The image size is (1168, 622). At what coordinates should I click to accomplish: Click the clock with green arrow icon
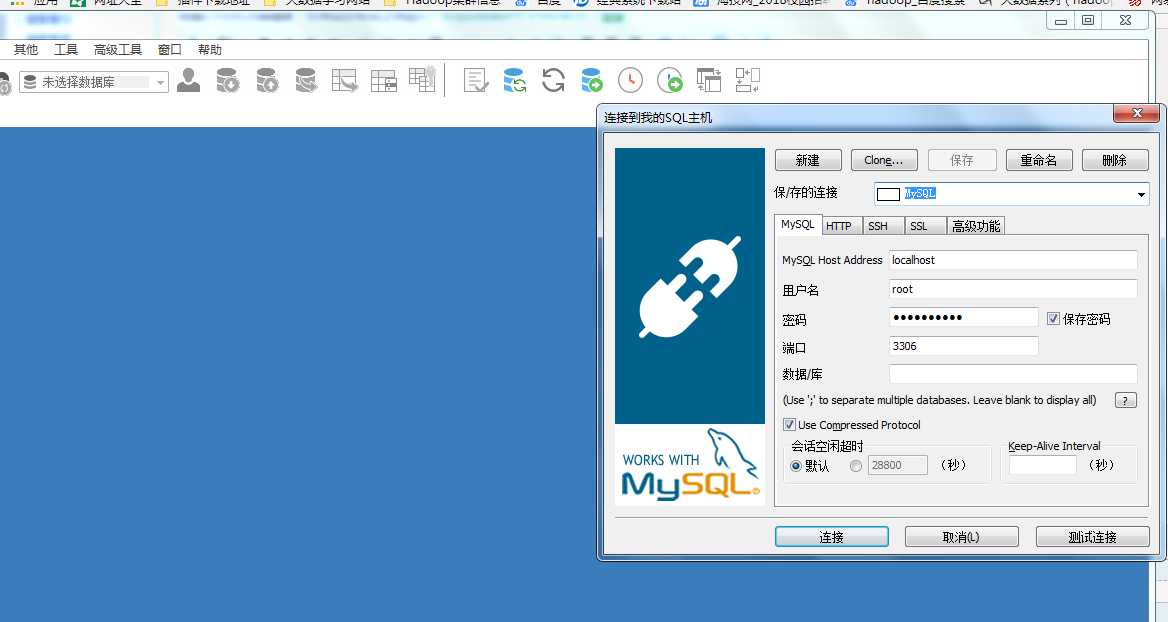click(x=670, y=80)
